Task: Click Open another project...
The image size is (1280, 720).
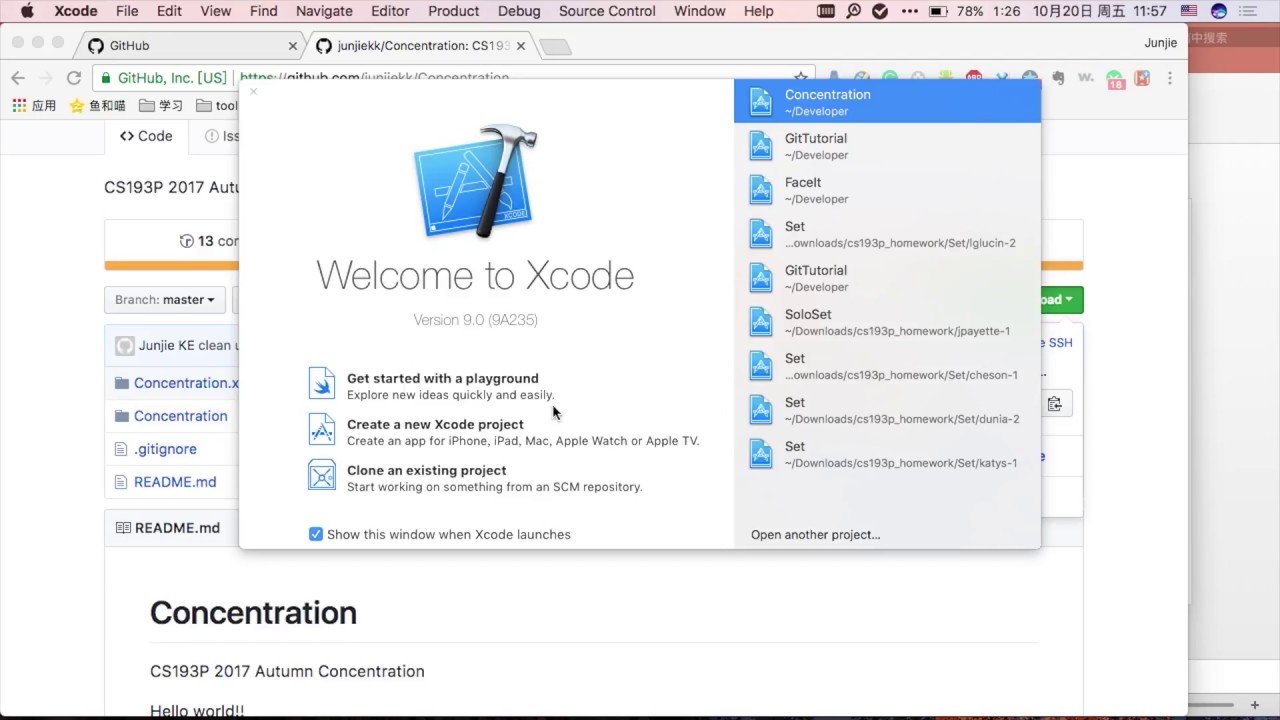Action: point(815,534)
